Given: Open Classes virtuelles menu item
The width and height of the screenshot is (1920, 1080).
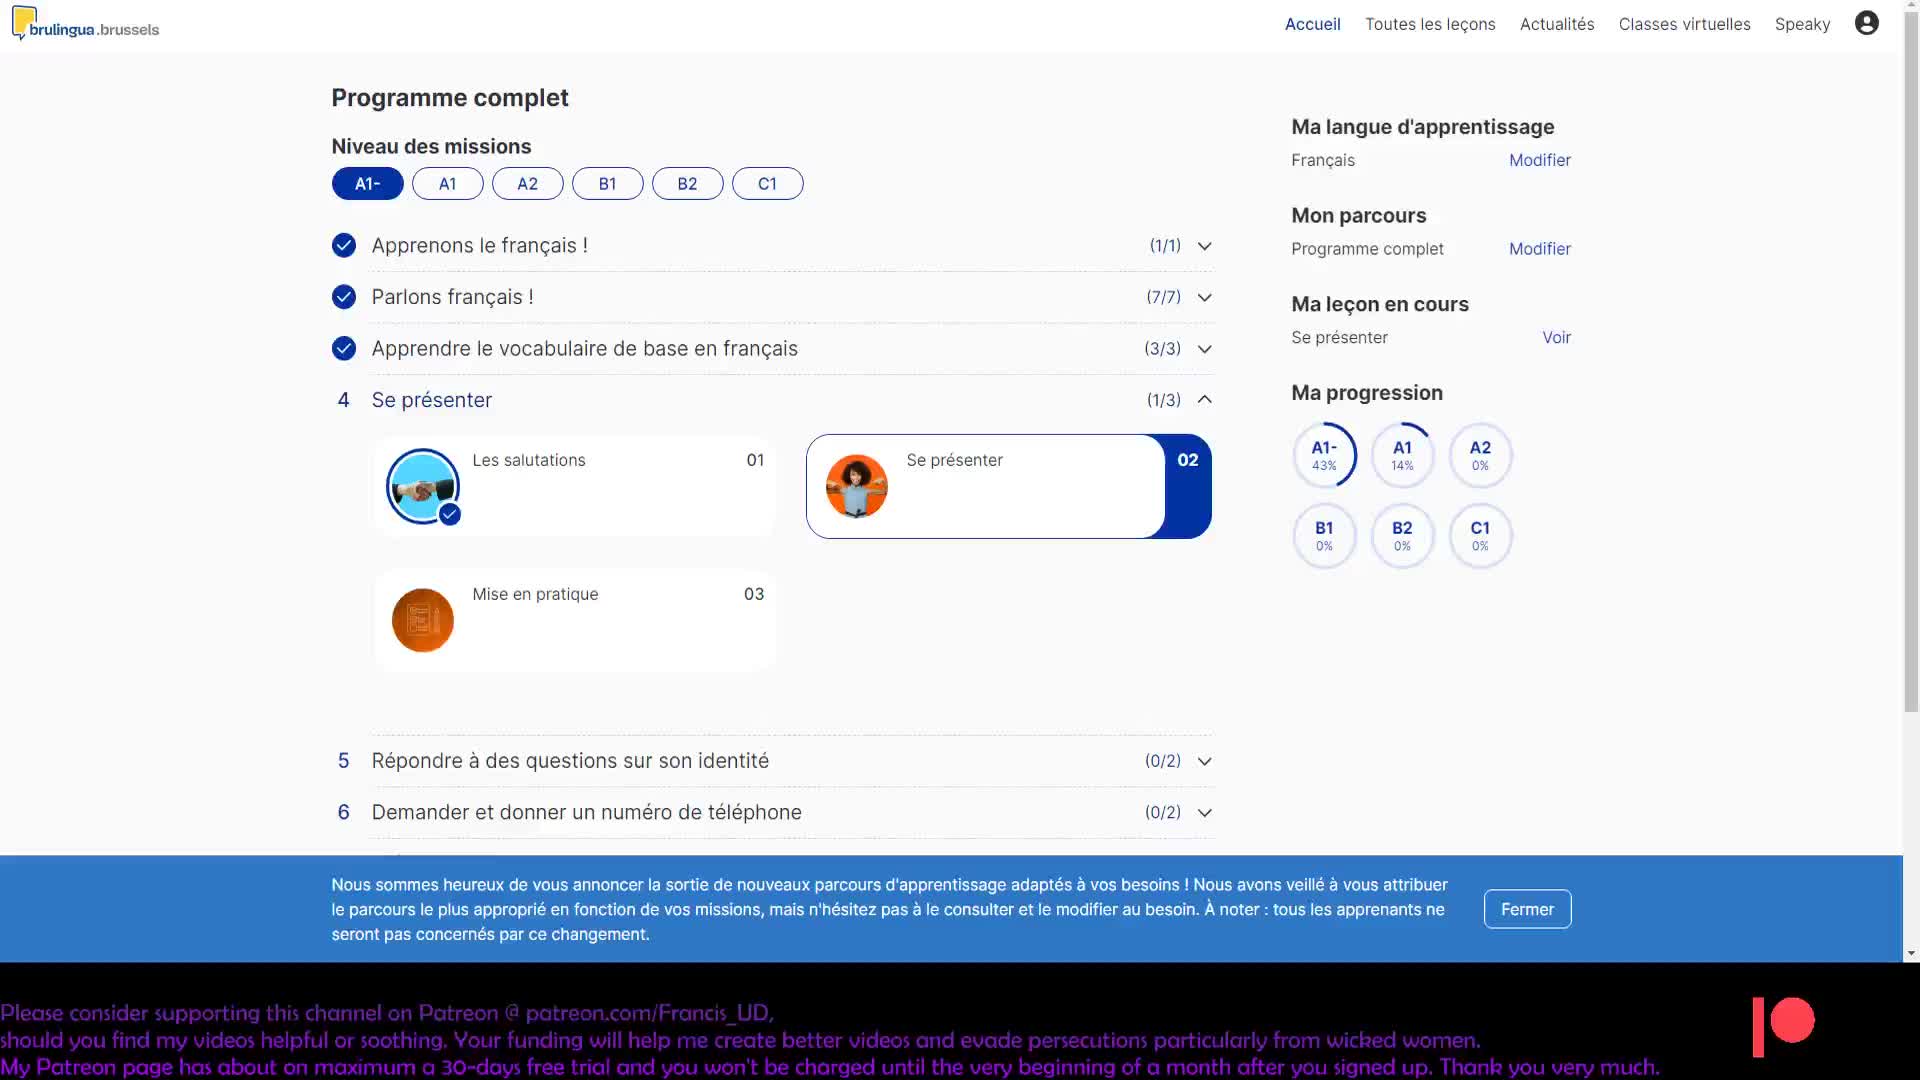Looking at the screenshot, I should tap(1684, 24).
